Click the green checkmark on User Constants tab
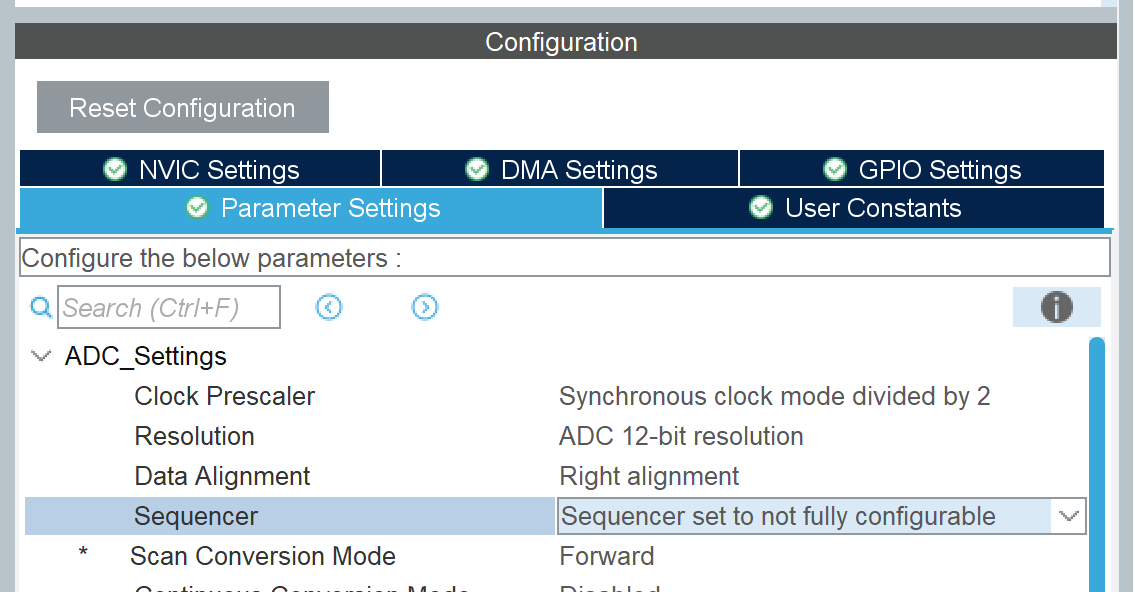Image resolution: width=1135 pixels, height=592 pixels. coord(761,208)
